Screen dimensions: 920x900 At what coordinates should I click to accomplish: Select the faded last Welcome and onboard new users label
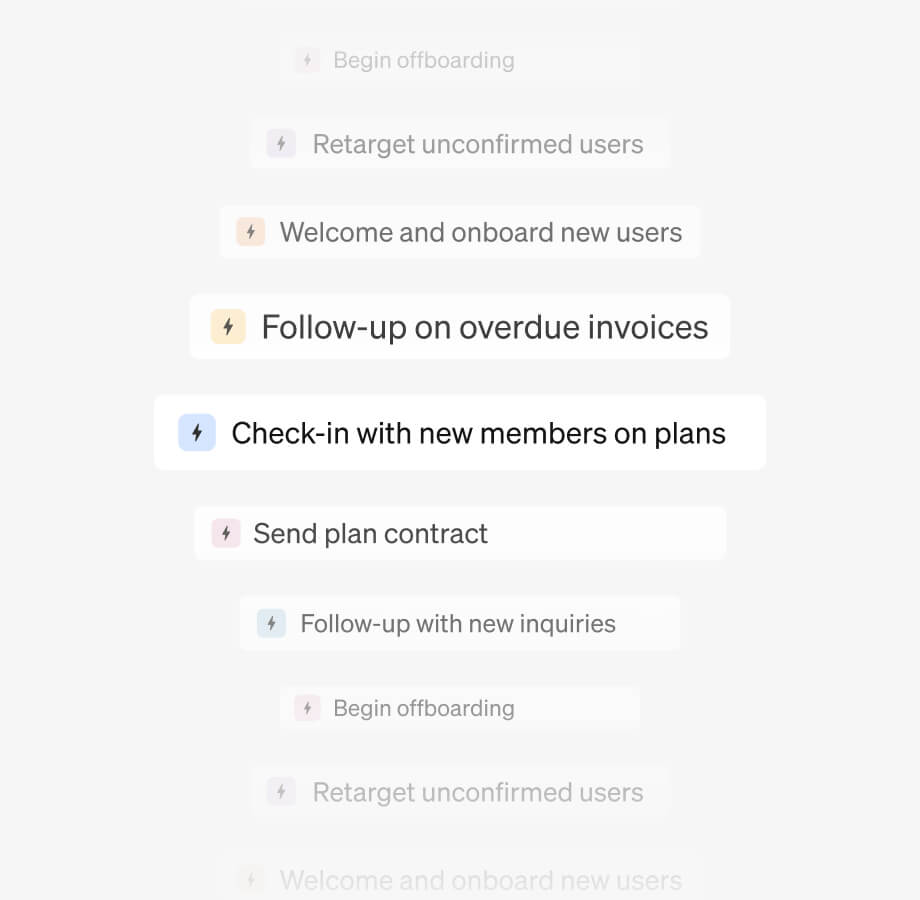480,880
